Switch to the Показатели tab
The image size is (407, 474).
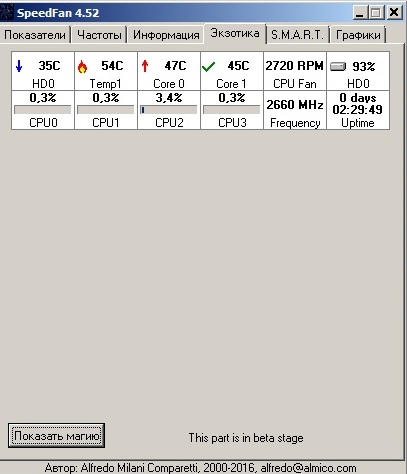[x=35, y=35]
